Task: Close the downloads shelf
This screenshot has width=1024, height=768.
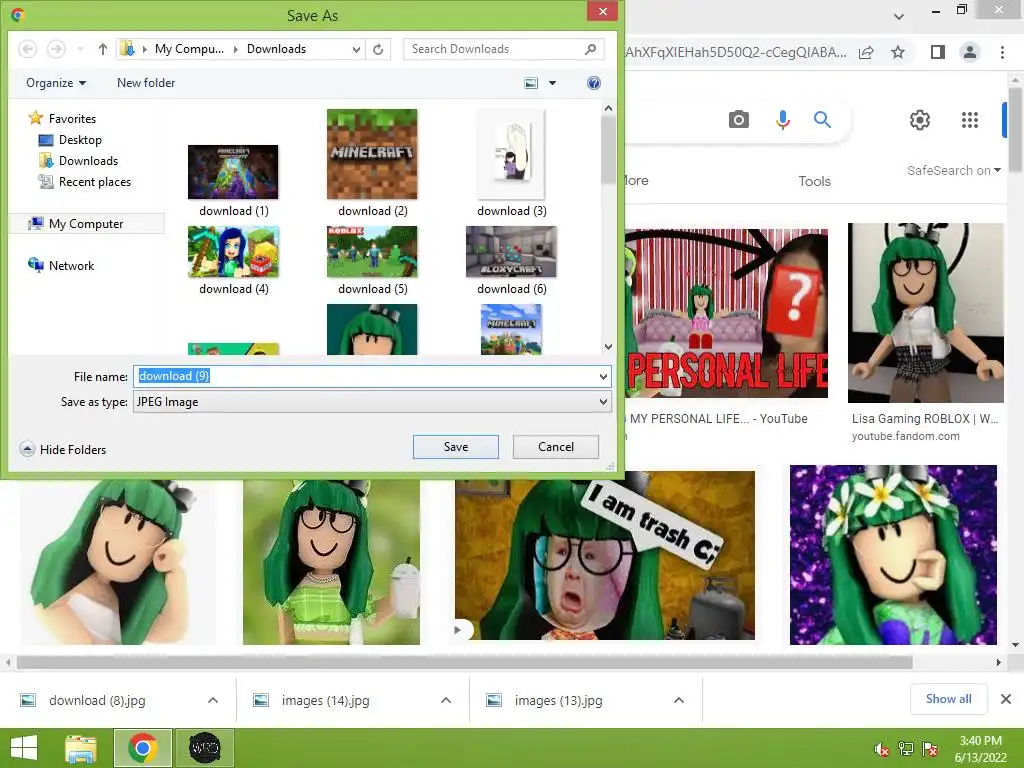Action: coord(1006,699)
